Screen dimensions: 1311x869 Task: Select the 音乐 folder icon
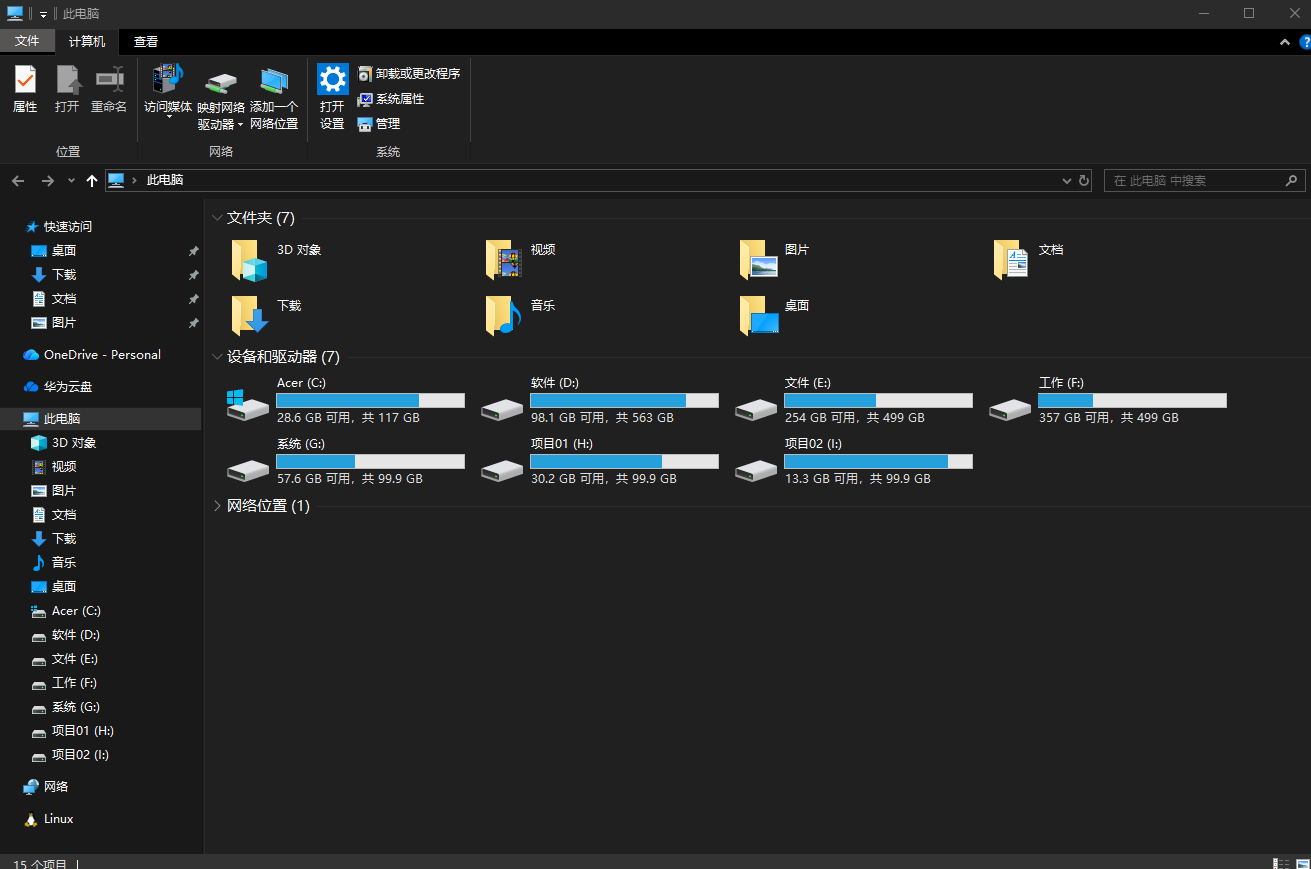pos(503,315)
